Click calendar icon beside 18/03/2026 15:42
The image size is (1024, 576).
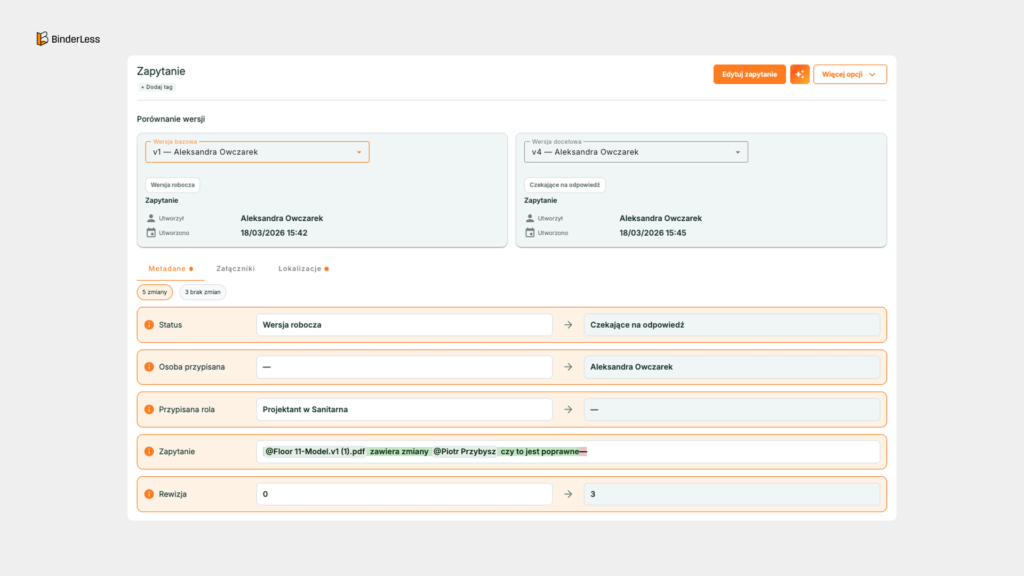[151, 232]
